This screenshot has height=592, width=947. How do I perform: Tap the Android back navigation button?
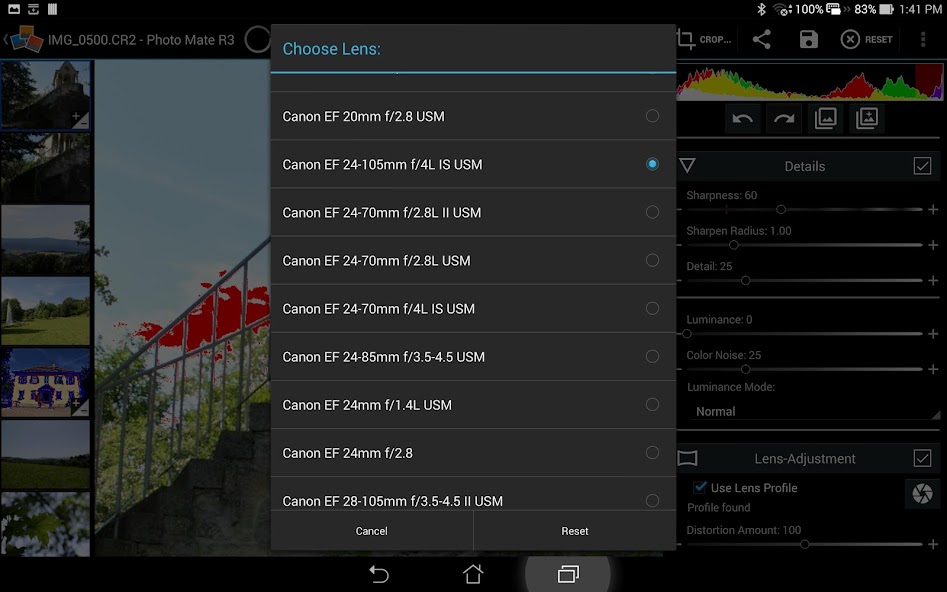(x=379, y=573)
